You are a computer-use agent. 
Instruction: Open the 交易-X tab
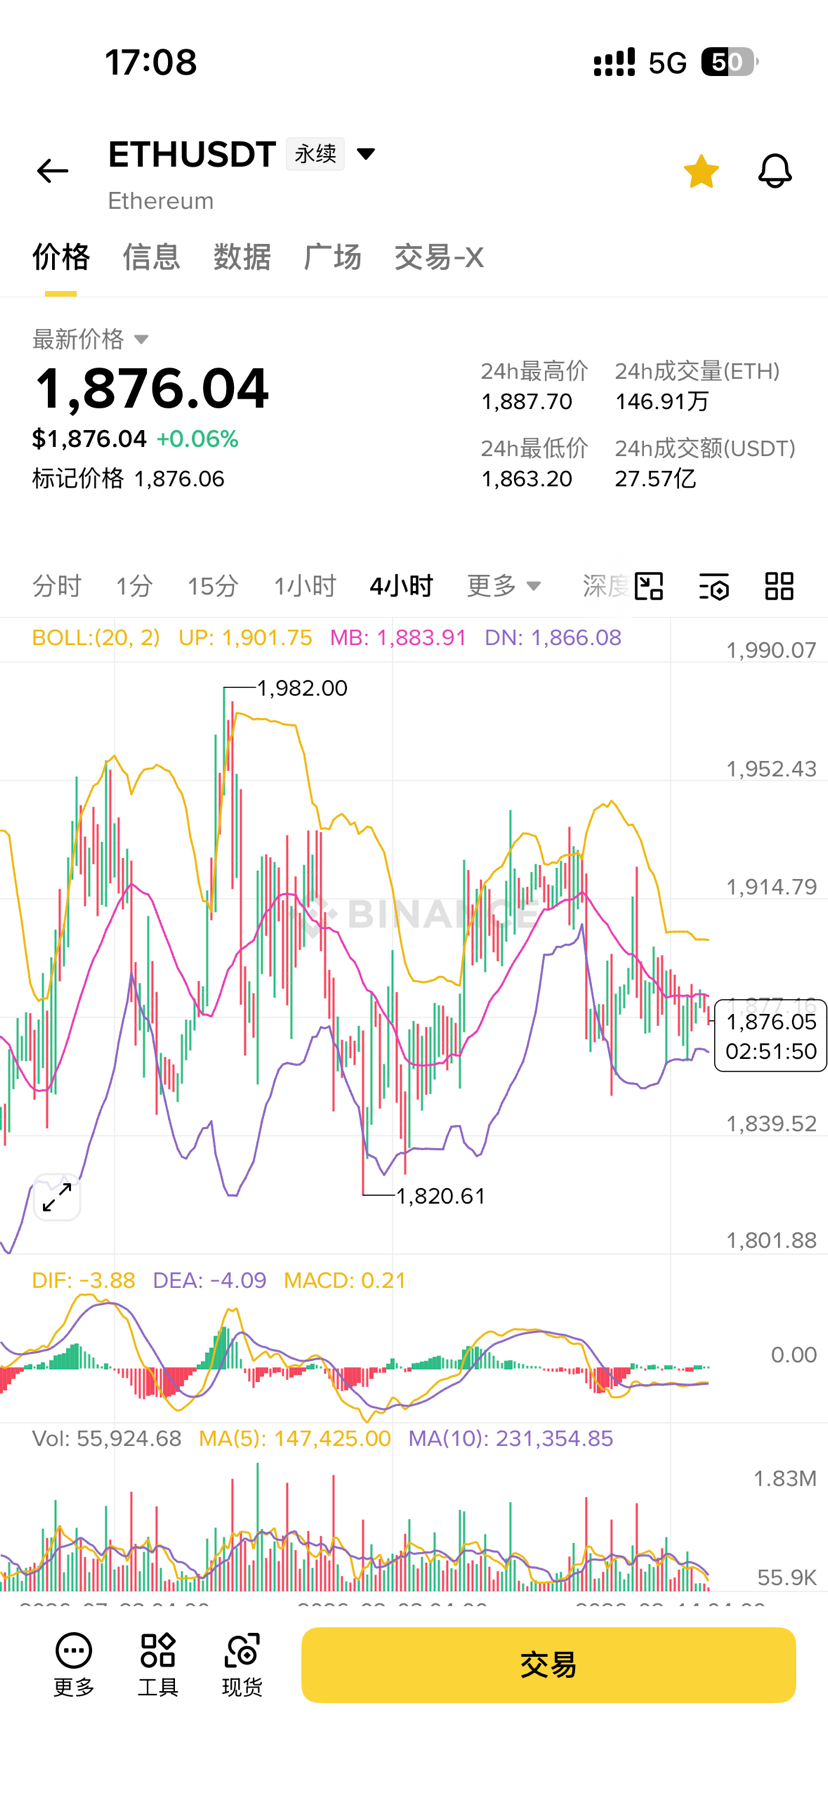coord(439,257)
